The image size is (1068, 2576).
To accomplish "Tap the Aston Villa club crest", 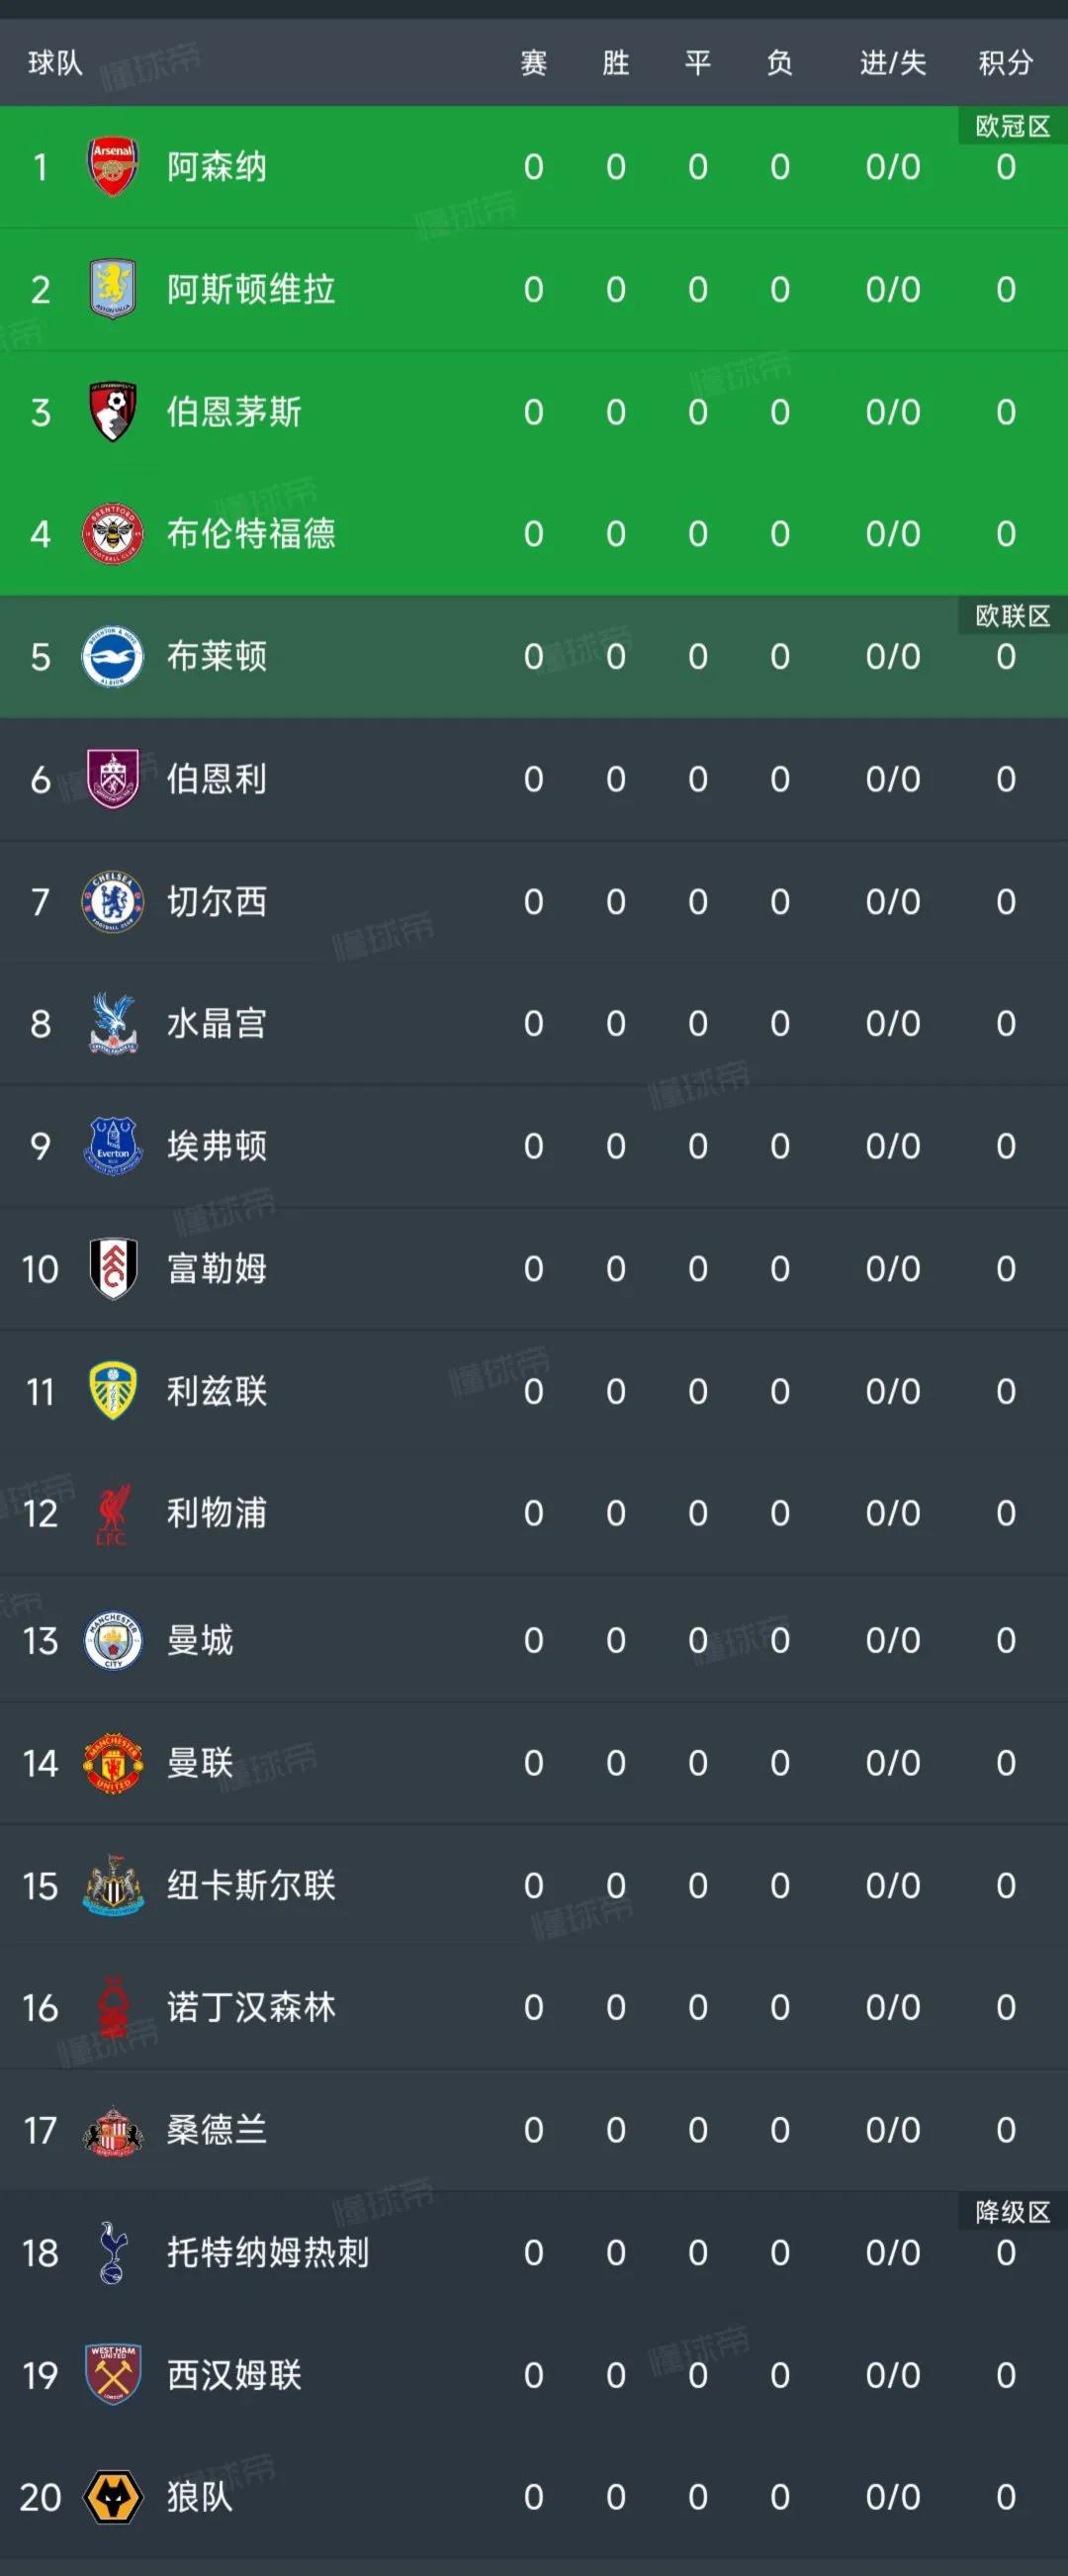I will [x=113, y=289].
